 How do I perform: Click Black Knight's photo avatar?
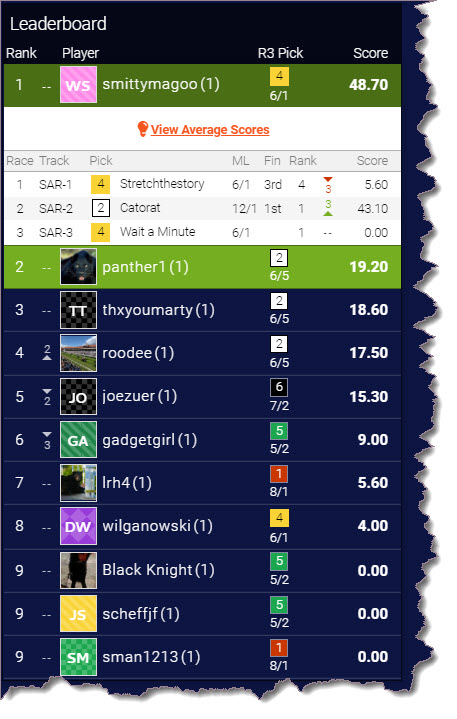coord(78,570)
